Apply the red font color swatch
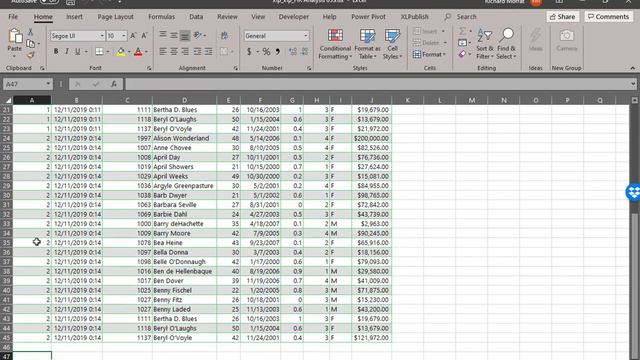 [x=138, y=52]
